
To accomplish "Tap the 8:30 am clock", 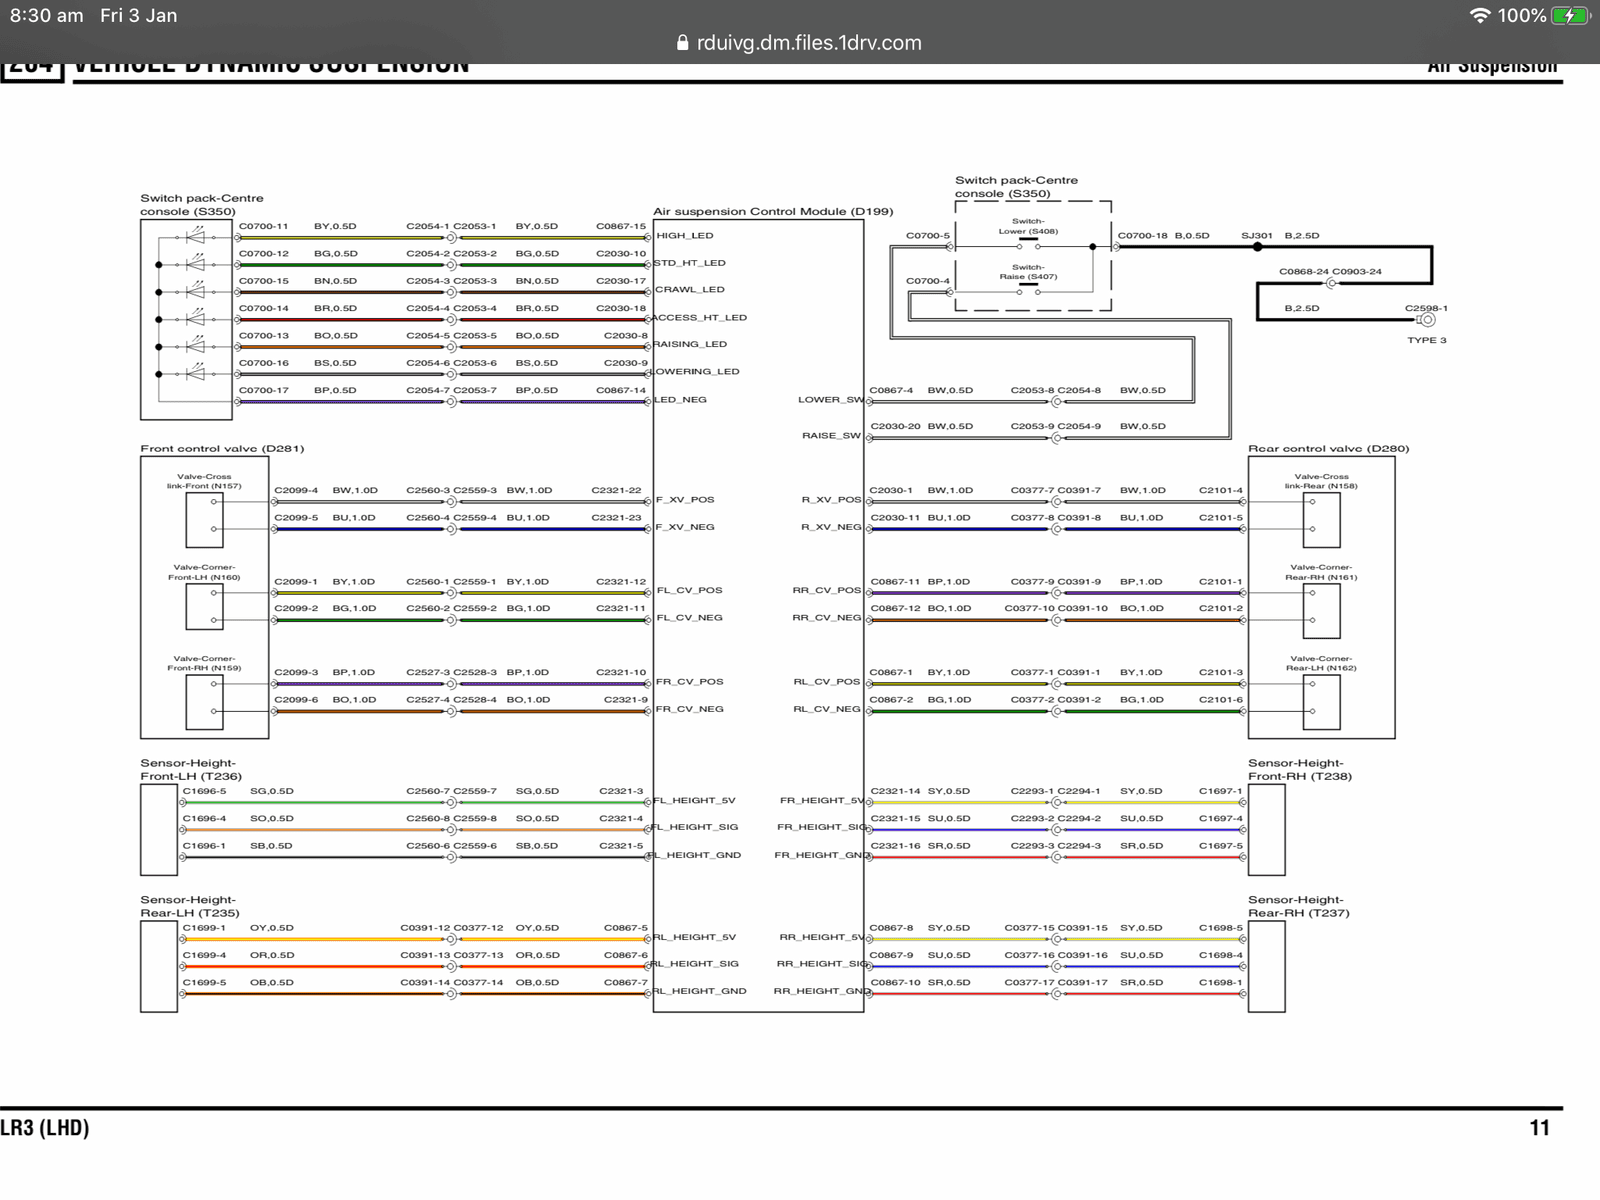I will (x=47, y=16).
